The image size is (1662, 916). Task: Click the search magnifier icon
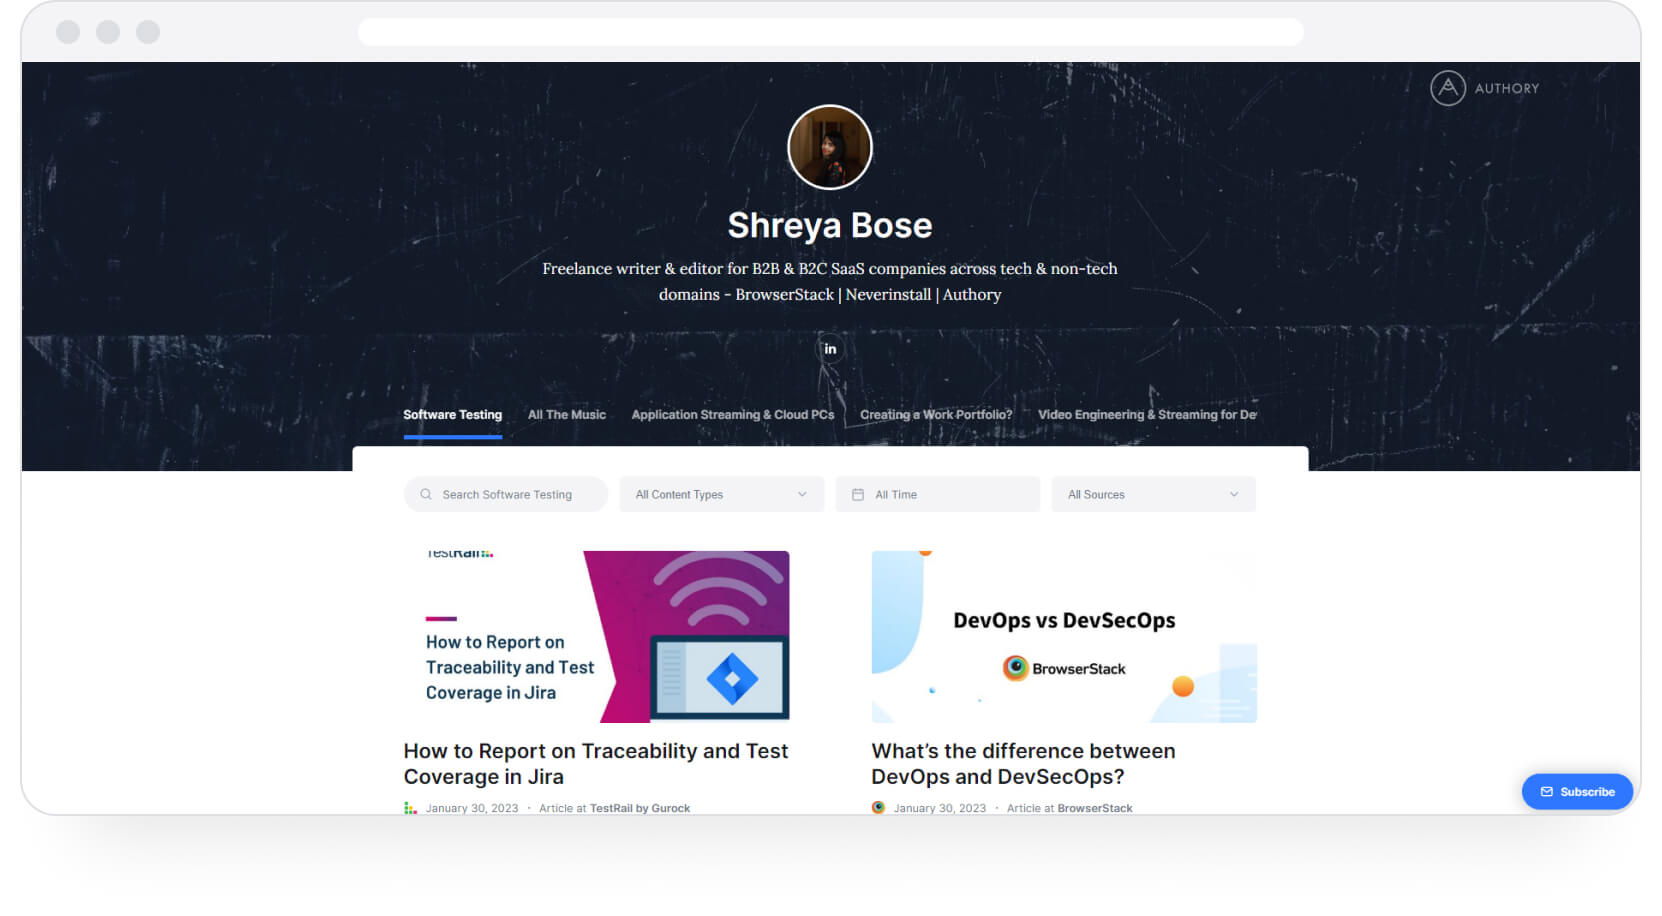tap(426, 495)
